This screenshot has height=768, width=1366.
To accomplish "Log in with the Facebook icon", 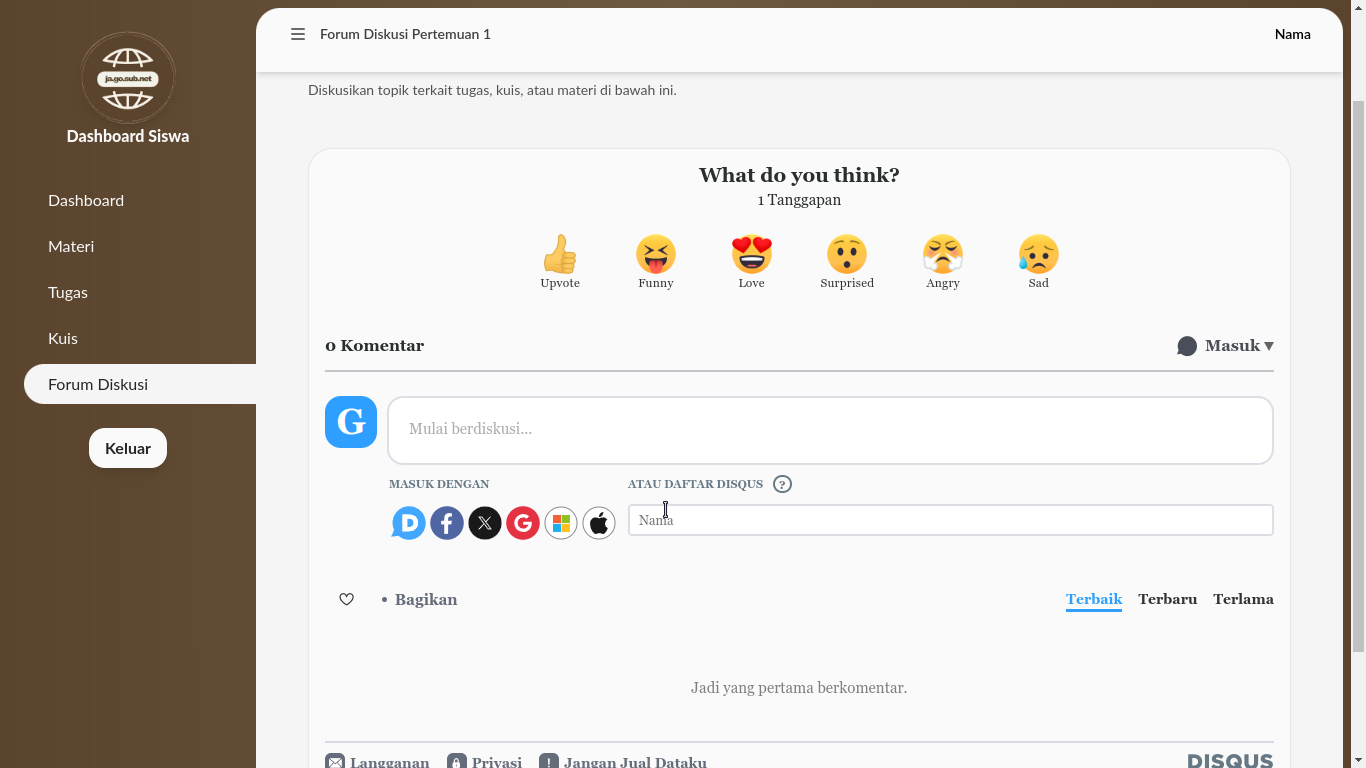I will [x=447, y=523].
